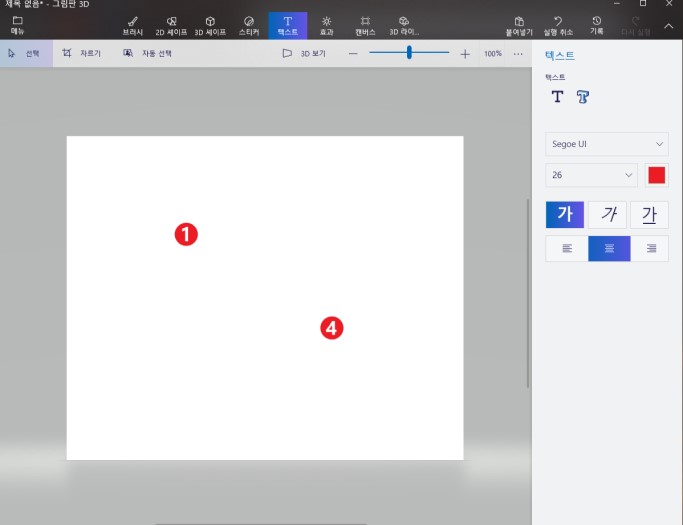
Task: Open the 메뉴 folder menu
Action: (17, 25)
